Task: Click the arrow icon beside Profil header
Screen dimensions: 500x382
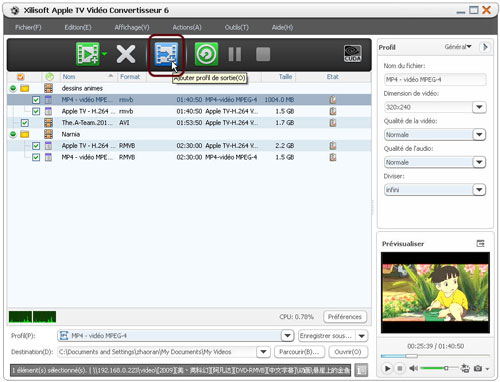Action: [485, 47]
